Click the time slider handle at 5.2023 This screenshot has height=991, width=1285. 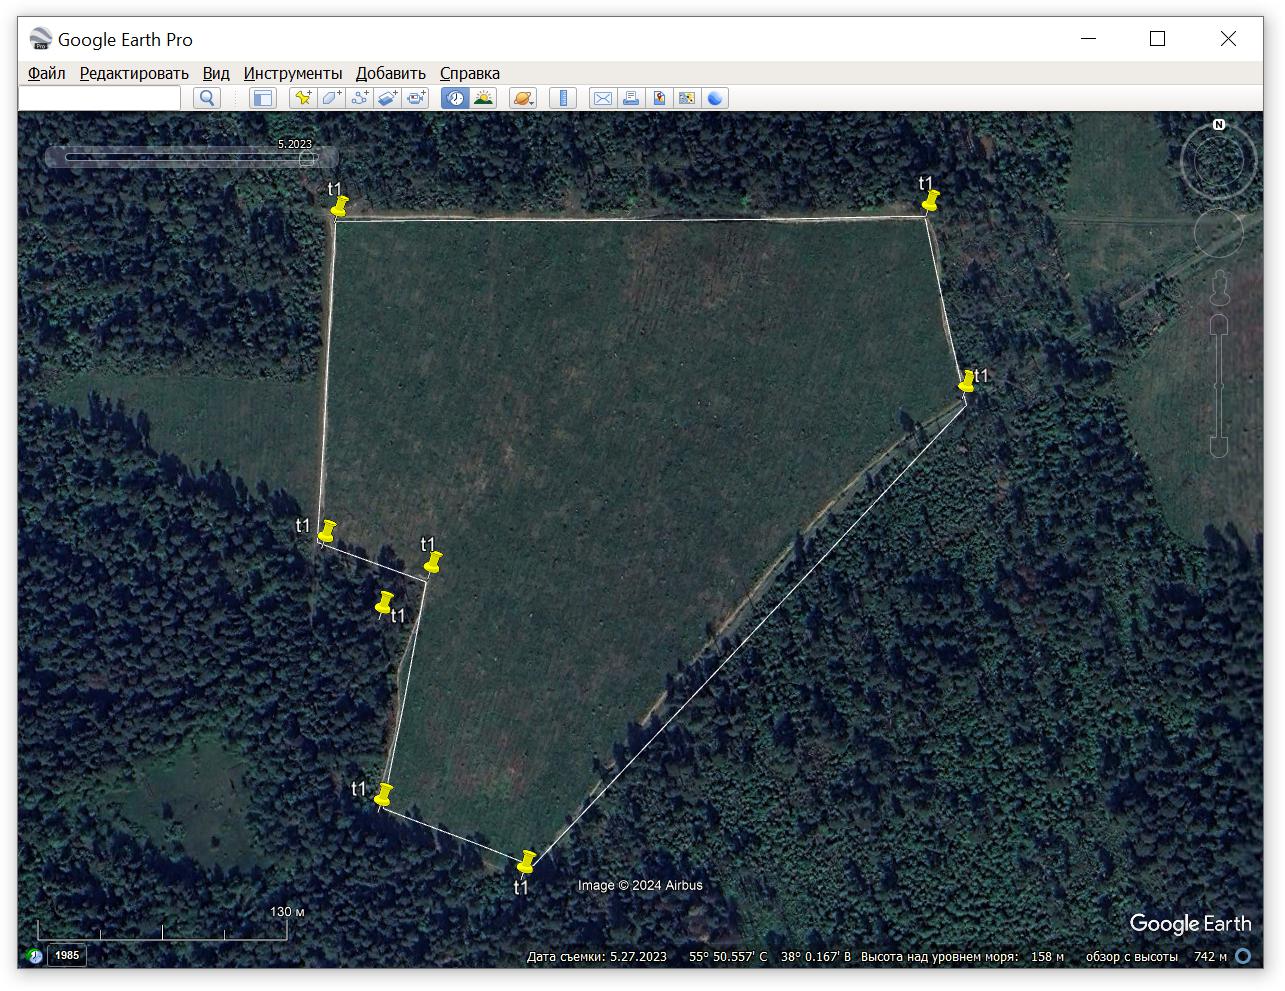click(307, 158)
